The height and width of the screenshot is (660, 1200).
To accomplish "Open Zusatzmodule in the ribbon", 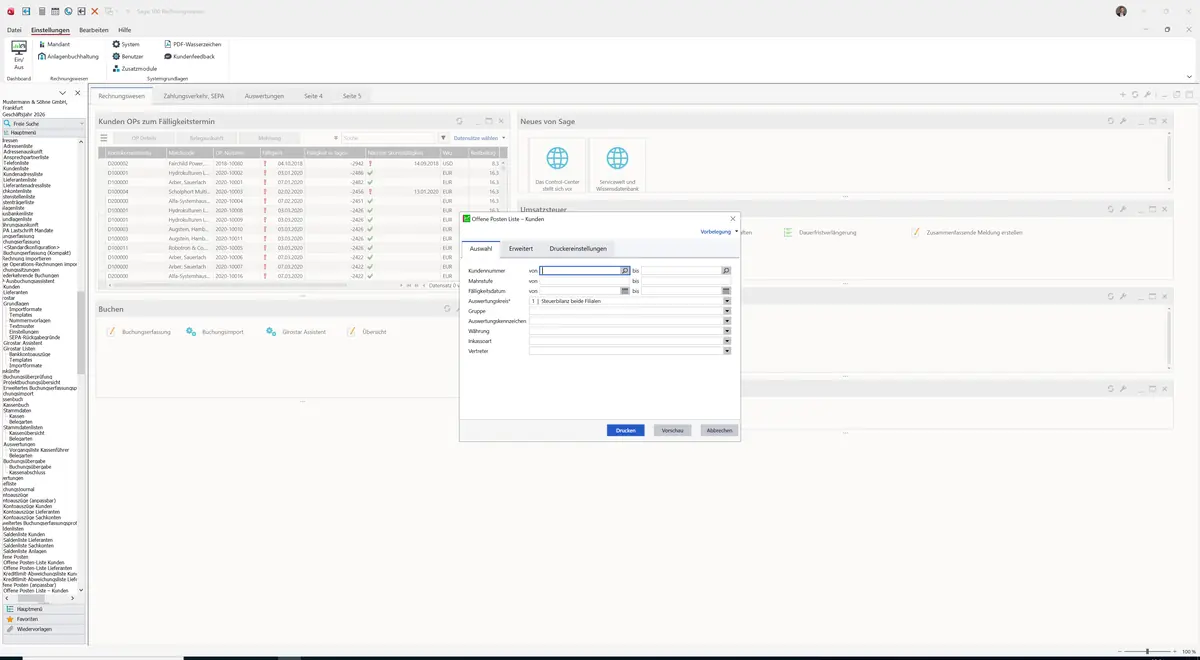I will (134, 68).
